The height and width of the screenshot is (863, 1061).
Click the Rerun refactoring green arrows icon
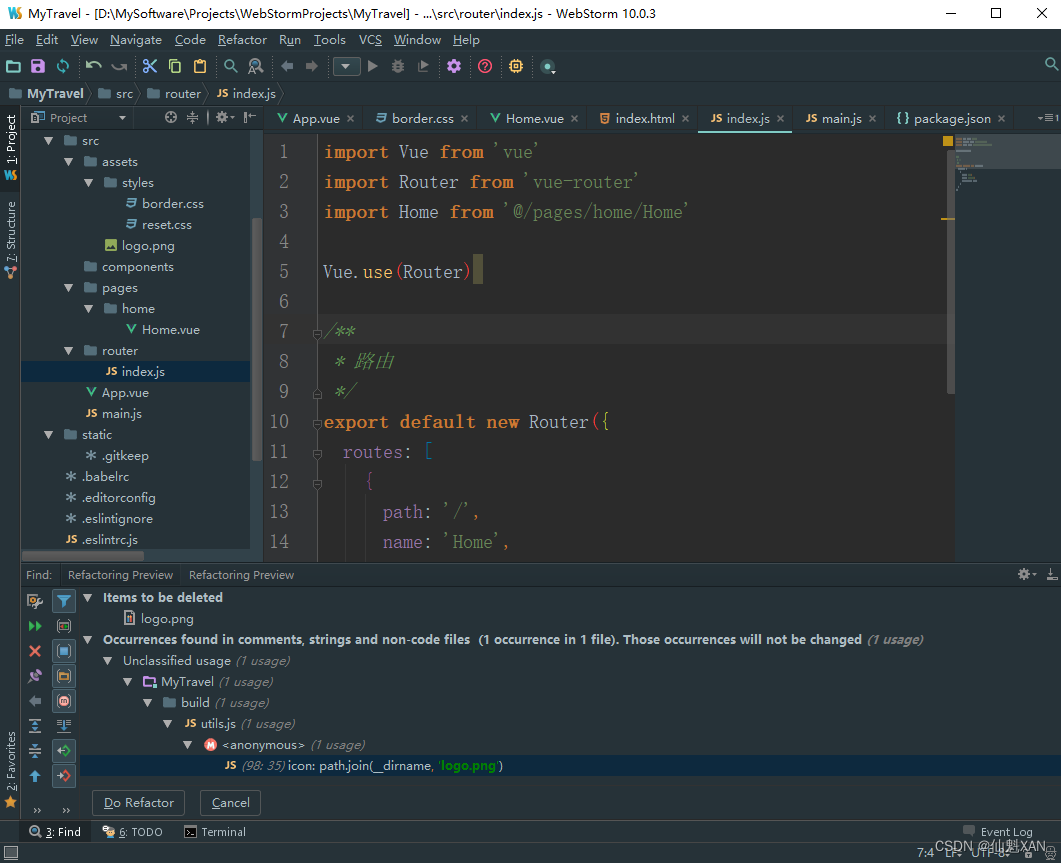[35, 626]
